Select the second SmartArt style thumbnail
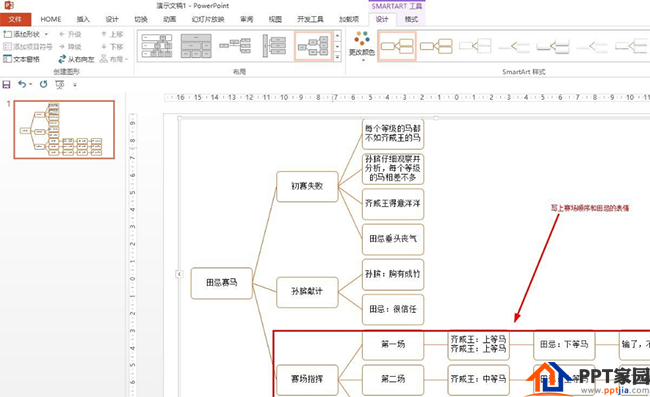 click(x=436, y=46)
